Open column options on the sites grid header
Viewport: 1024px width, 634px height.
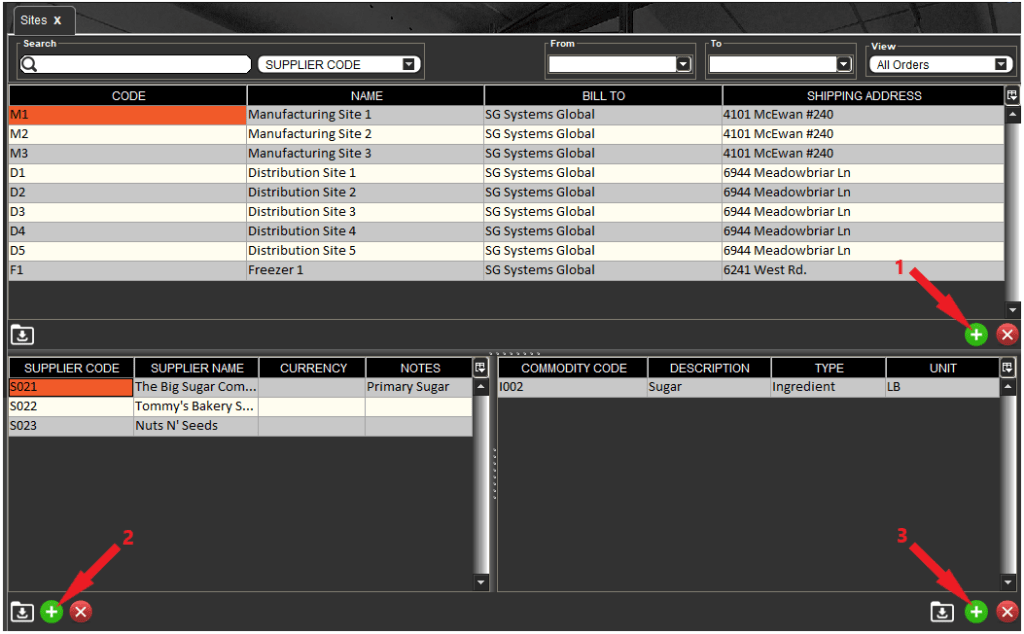[1011, 95]
